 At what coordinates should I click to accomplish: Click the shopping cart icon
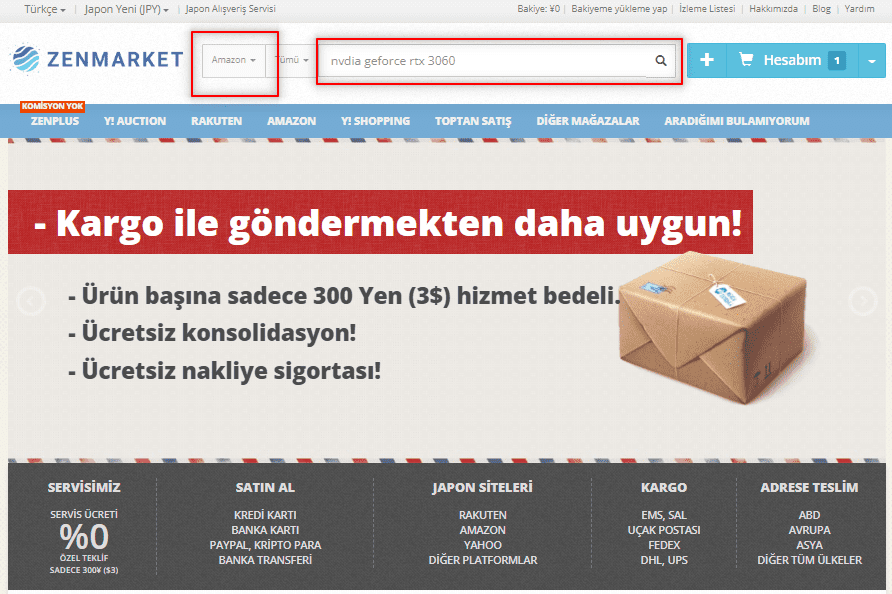tap(746, 60)
